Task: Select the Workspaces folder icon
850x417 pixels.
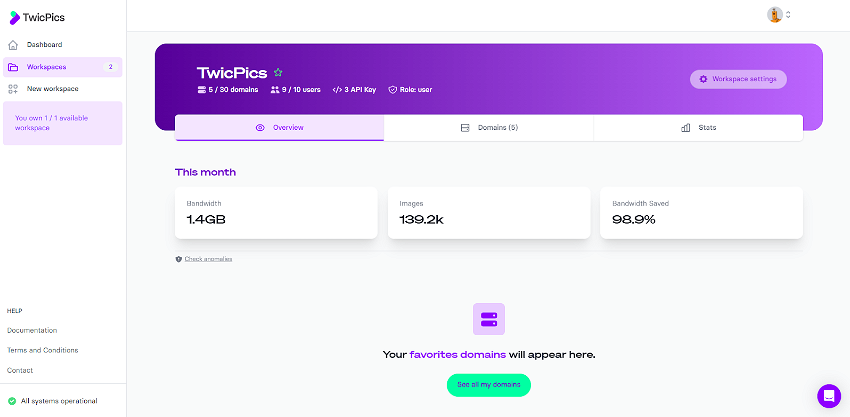Action: tap(14, 67)
